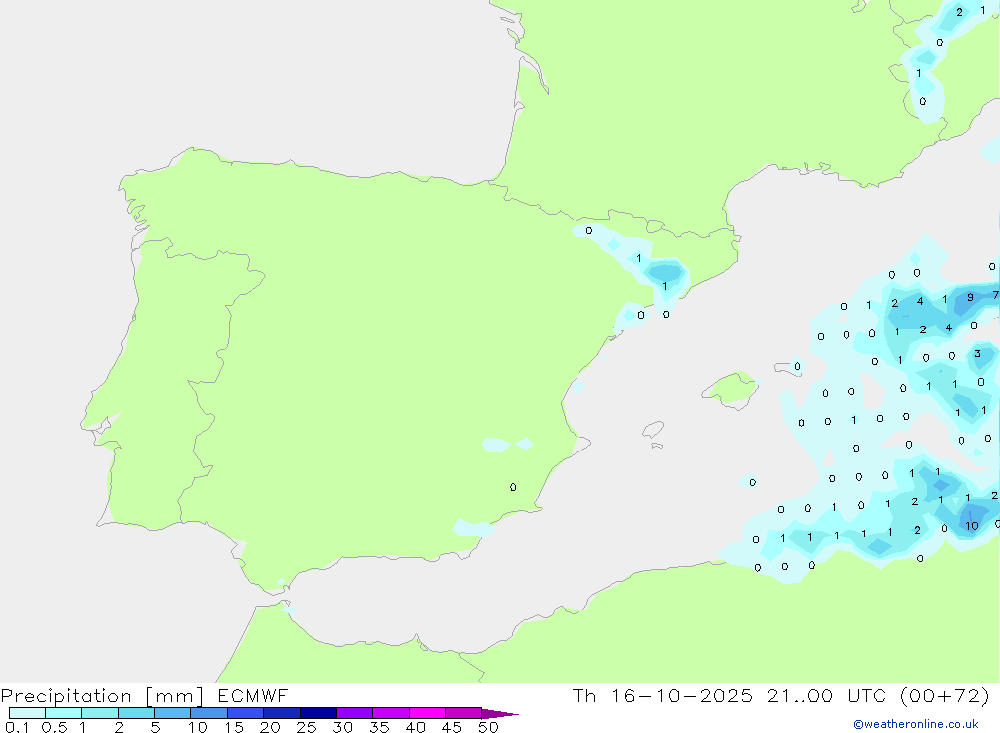Click the violet swatch between 30 and 35

[354, 713]
